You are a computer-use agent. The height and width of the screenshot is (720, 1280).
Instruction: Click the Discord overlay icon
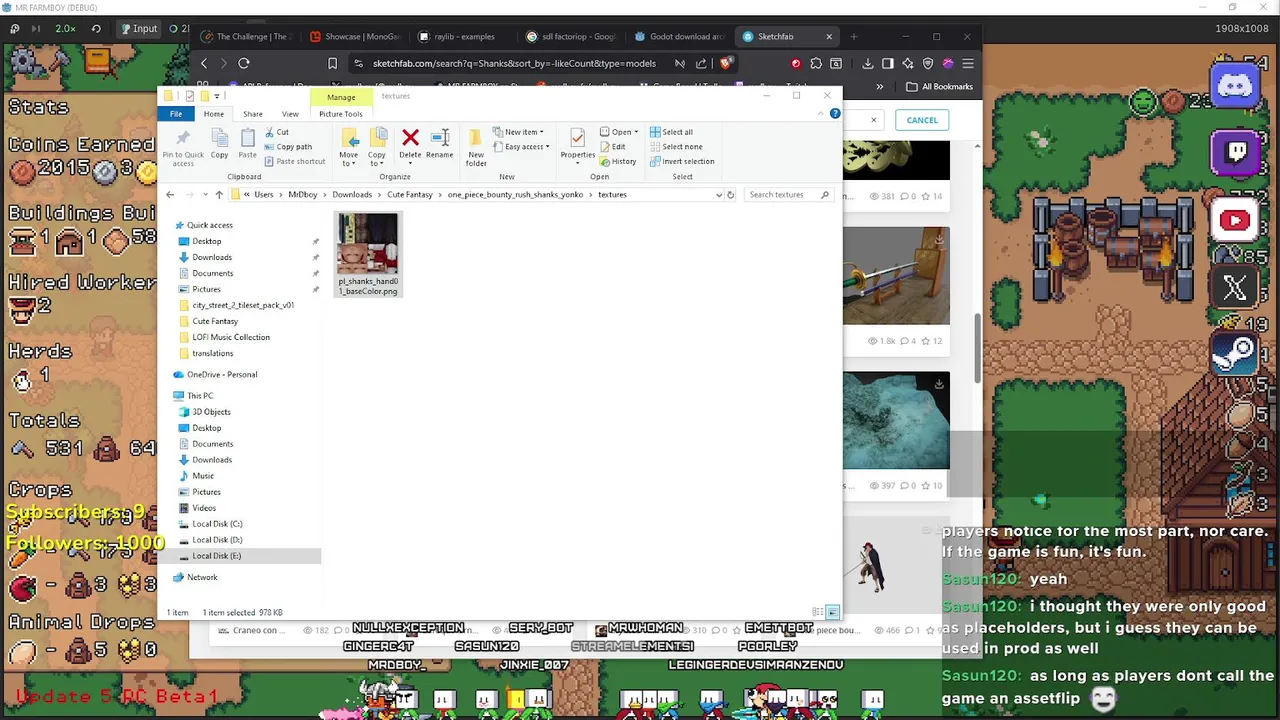[x=1235, y=85]
